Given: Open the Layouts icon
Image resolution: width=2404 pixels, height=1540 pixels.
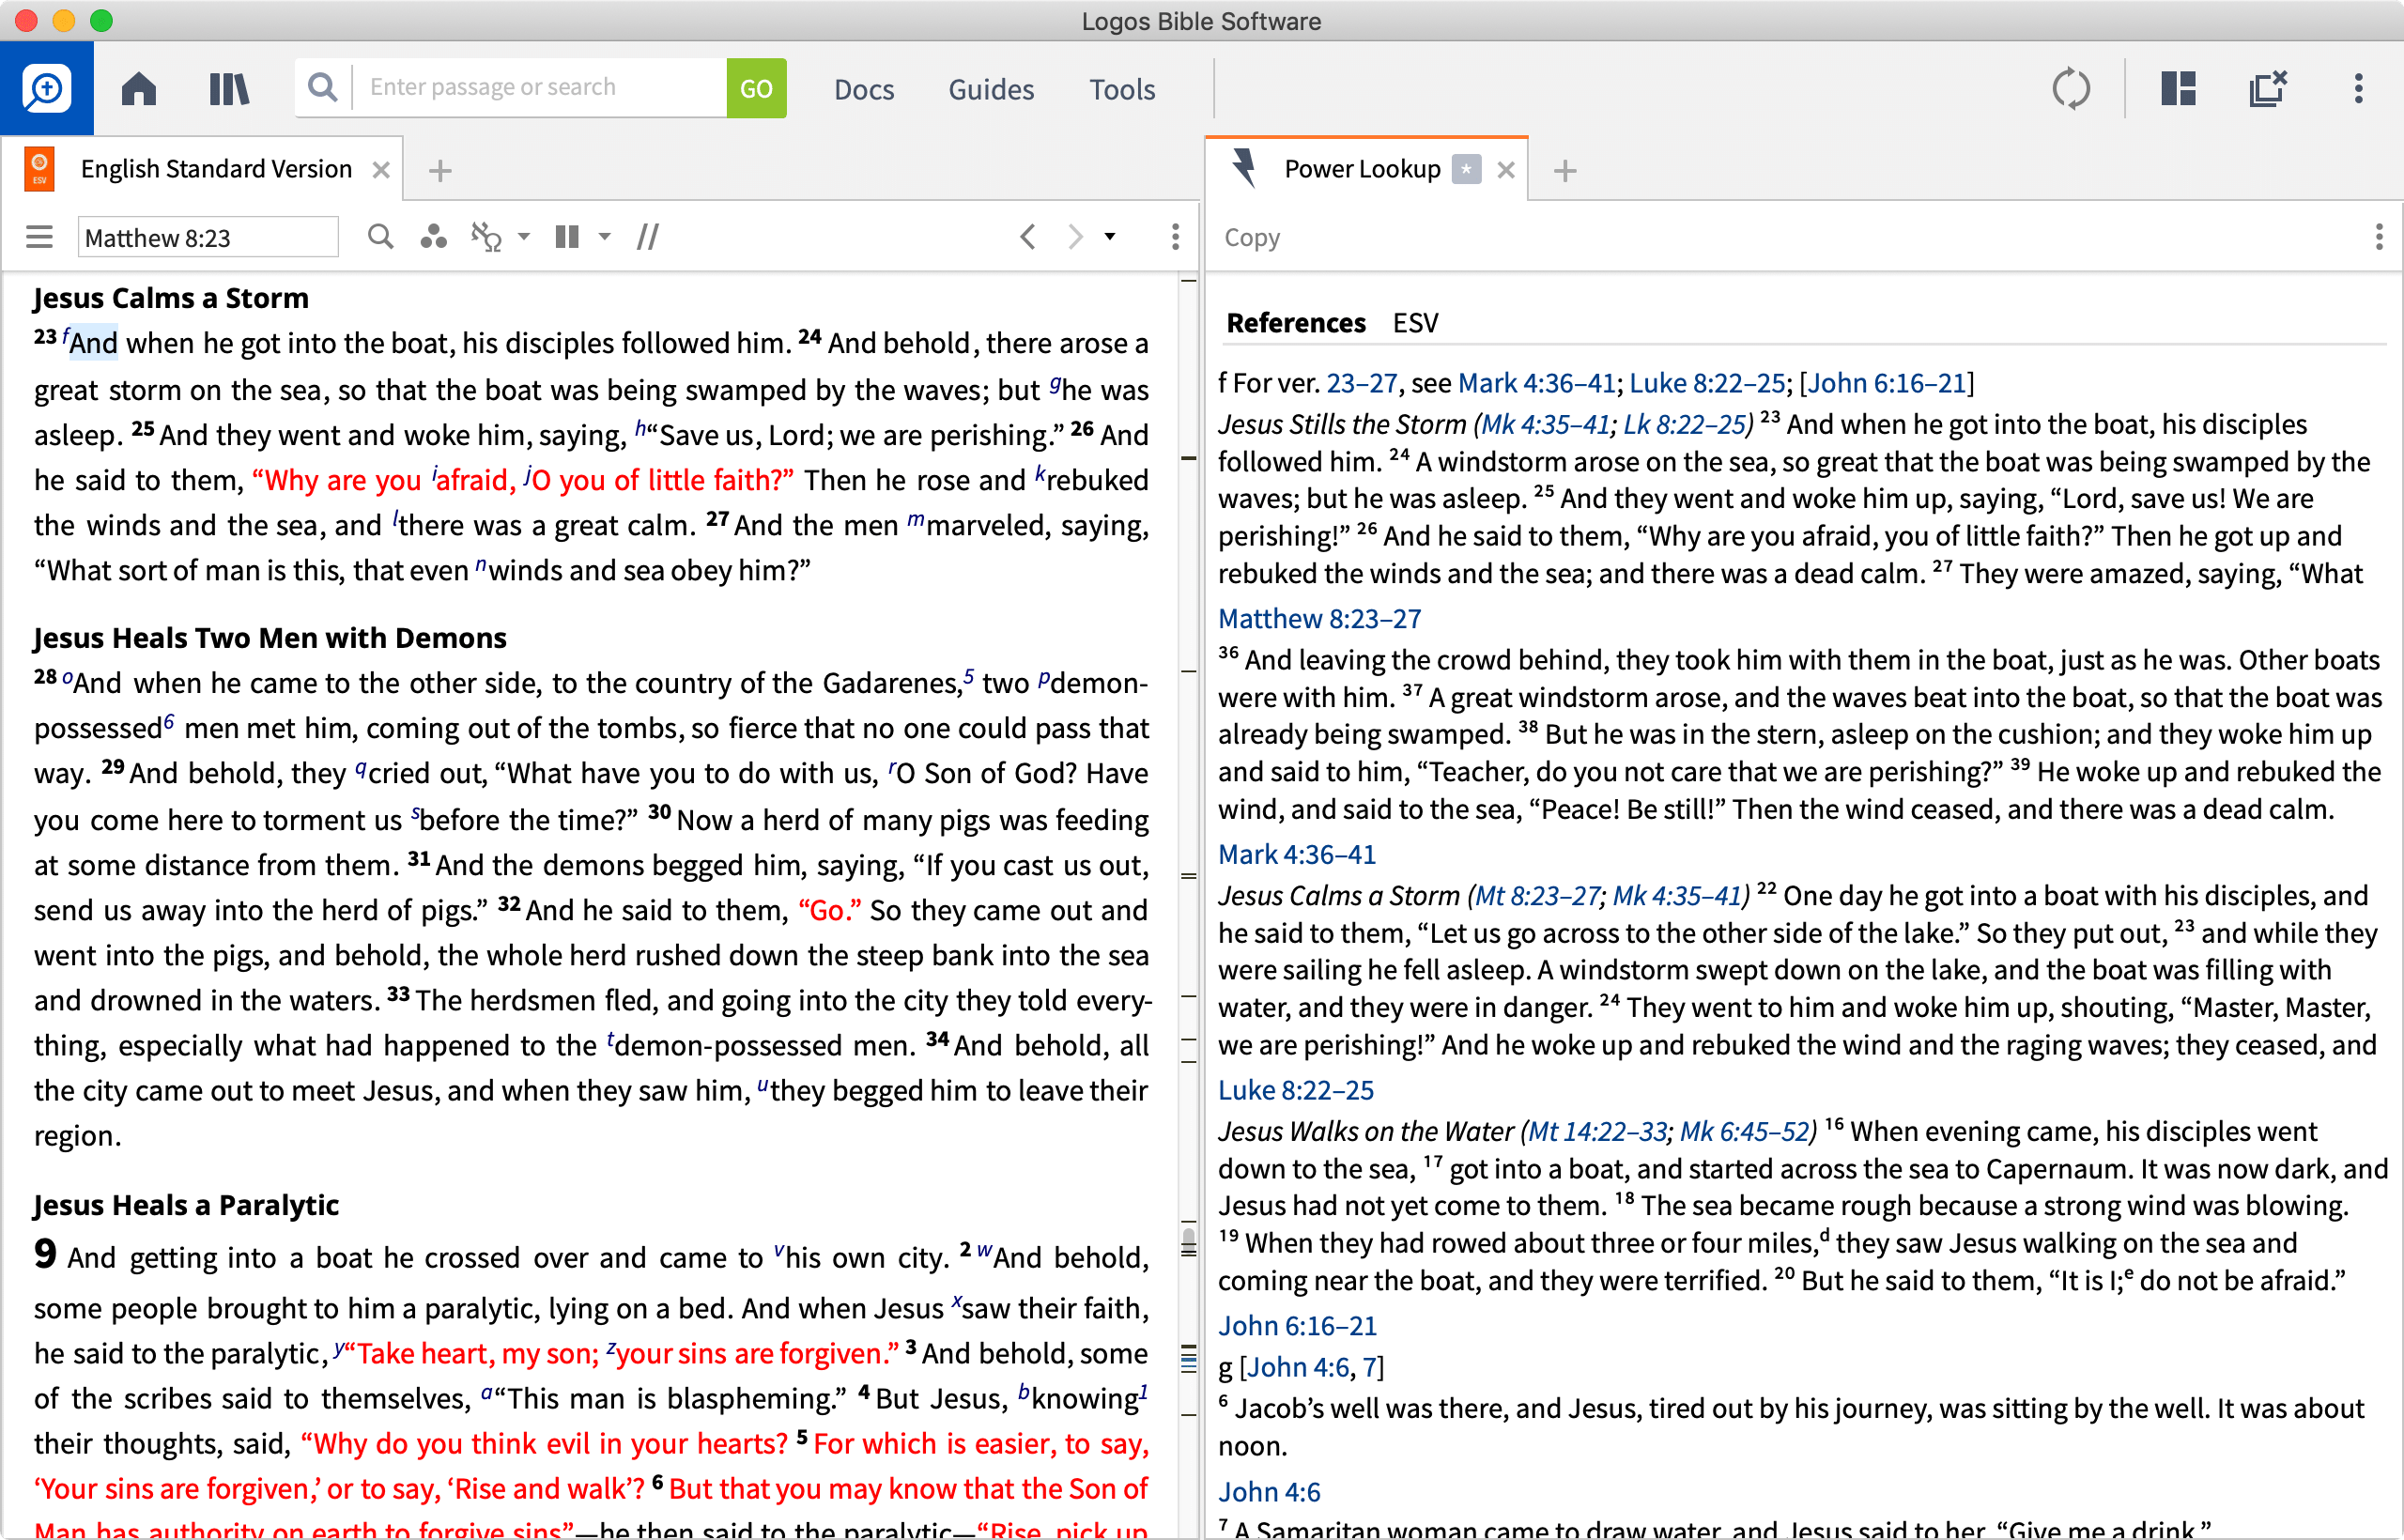Looking at the screenshot, I should (x=2177, y=89).
